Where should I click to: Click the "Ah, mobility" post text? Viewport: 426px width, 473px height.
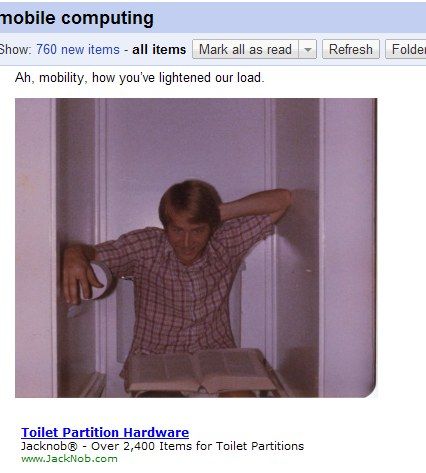(x=140, y=78)
